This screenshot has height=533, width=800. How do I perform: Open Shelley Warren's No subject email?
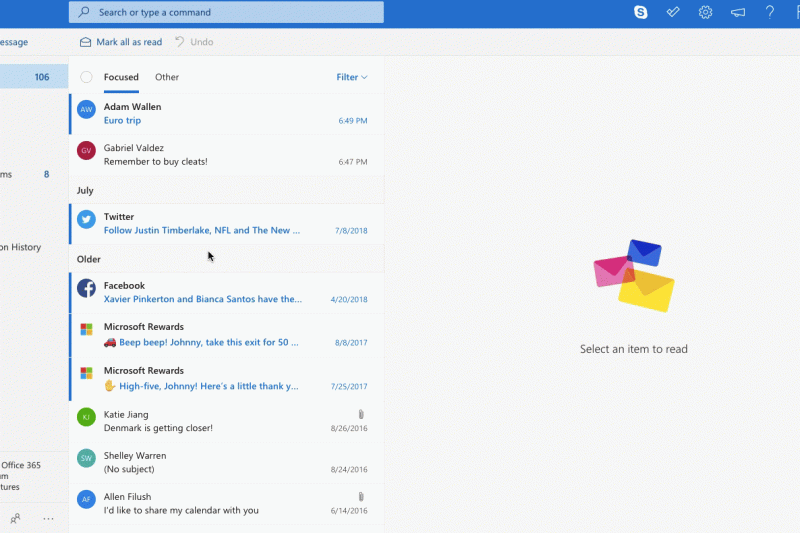(227, 463)
